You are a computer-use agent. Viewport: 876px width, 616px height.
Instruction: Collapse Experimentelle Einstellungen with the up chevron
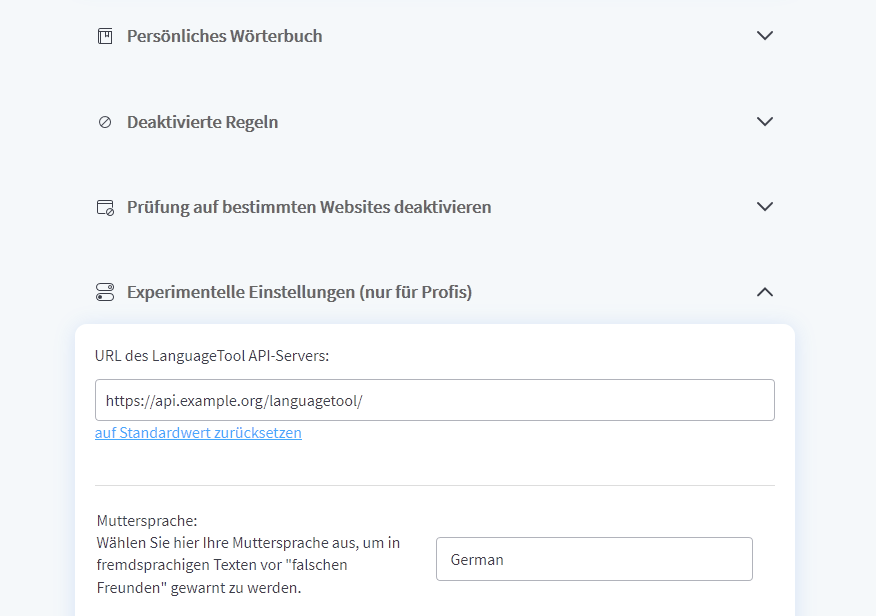click(x=765, y=292)
